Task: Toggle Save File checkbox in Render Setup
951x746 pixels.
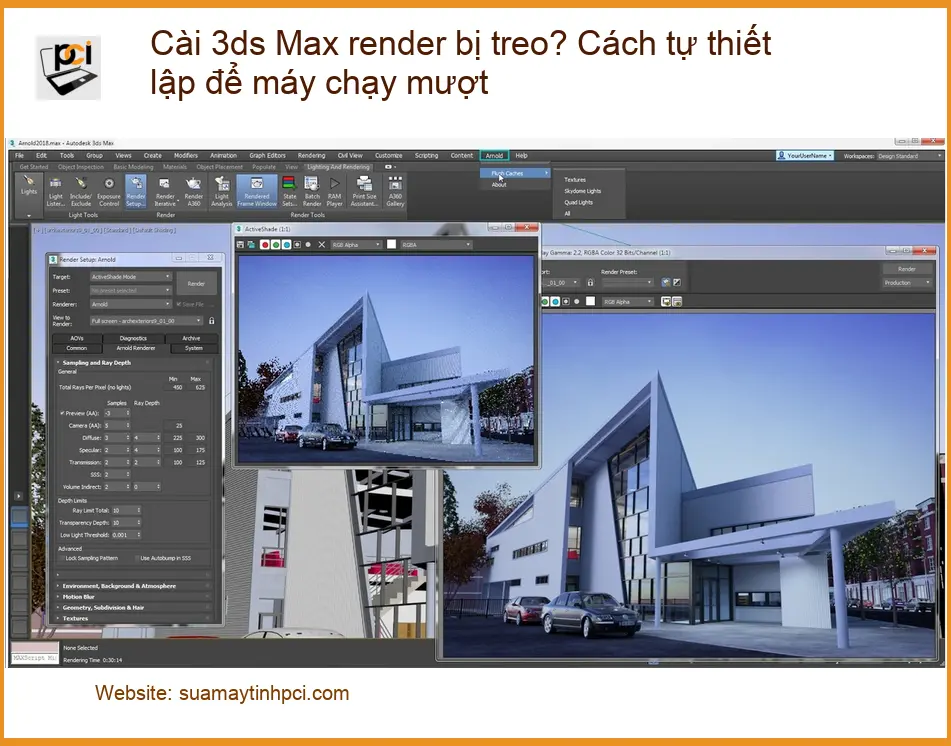Action: (179, 304)
